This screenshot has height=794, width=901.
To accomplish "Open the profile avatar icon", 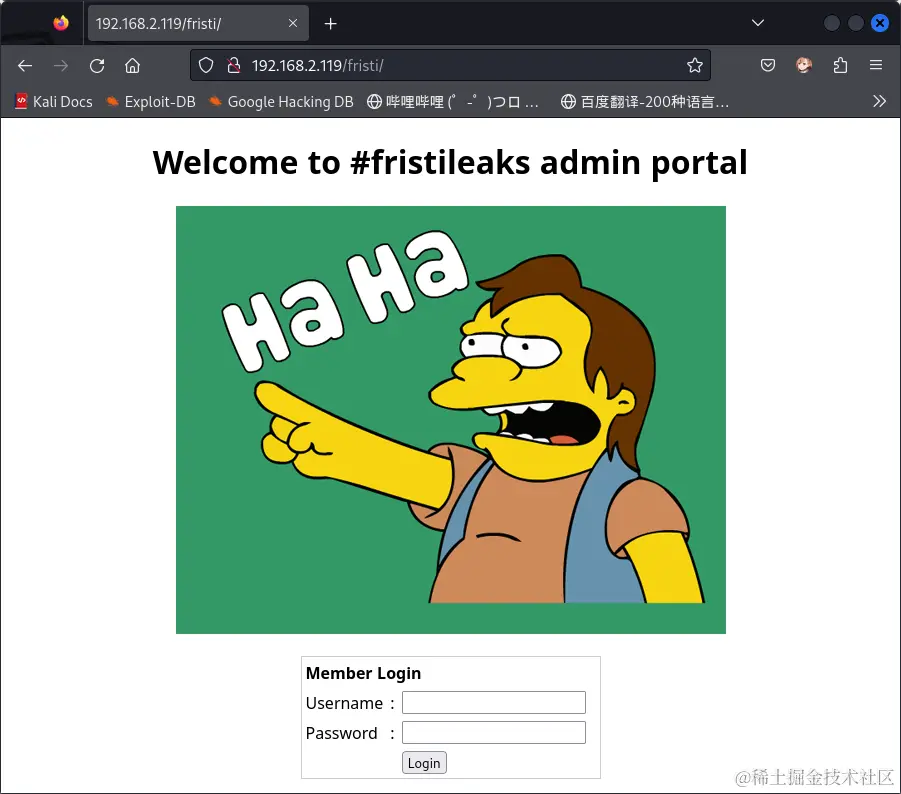I will pos(804,65).
